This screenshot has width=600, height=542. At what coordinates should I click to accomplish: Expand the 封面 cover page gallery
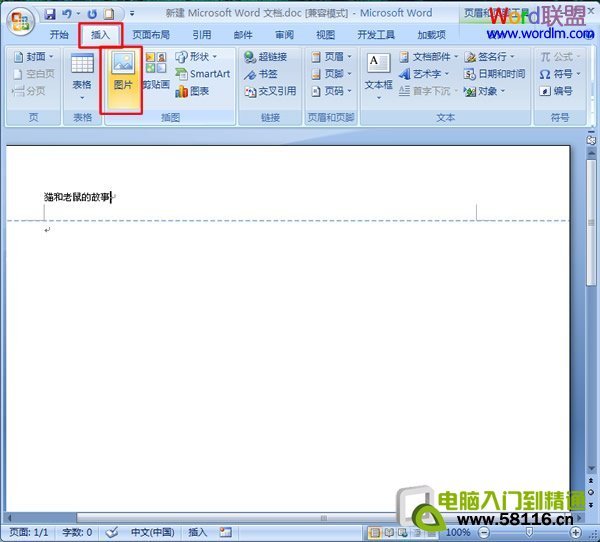(x=33, y=57)
